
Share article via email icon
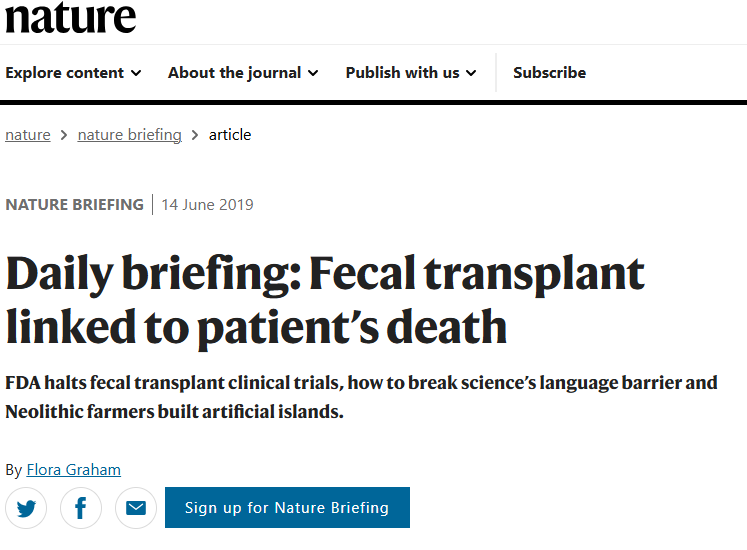[x=136, y=508]
